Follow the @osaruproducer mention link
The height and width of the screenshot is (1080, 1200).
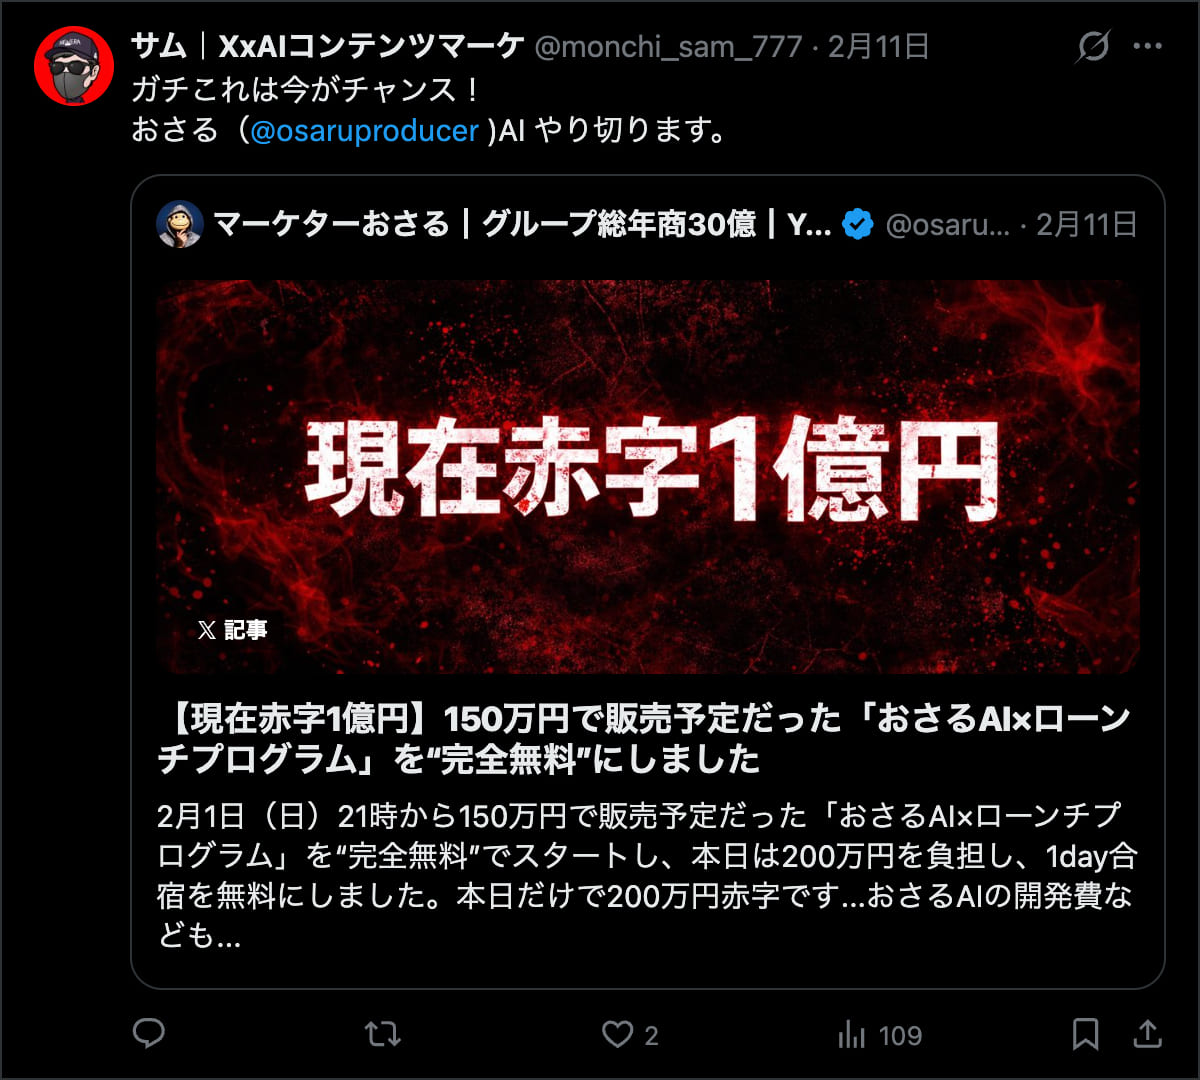point(364,131)
